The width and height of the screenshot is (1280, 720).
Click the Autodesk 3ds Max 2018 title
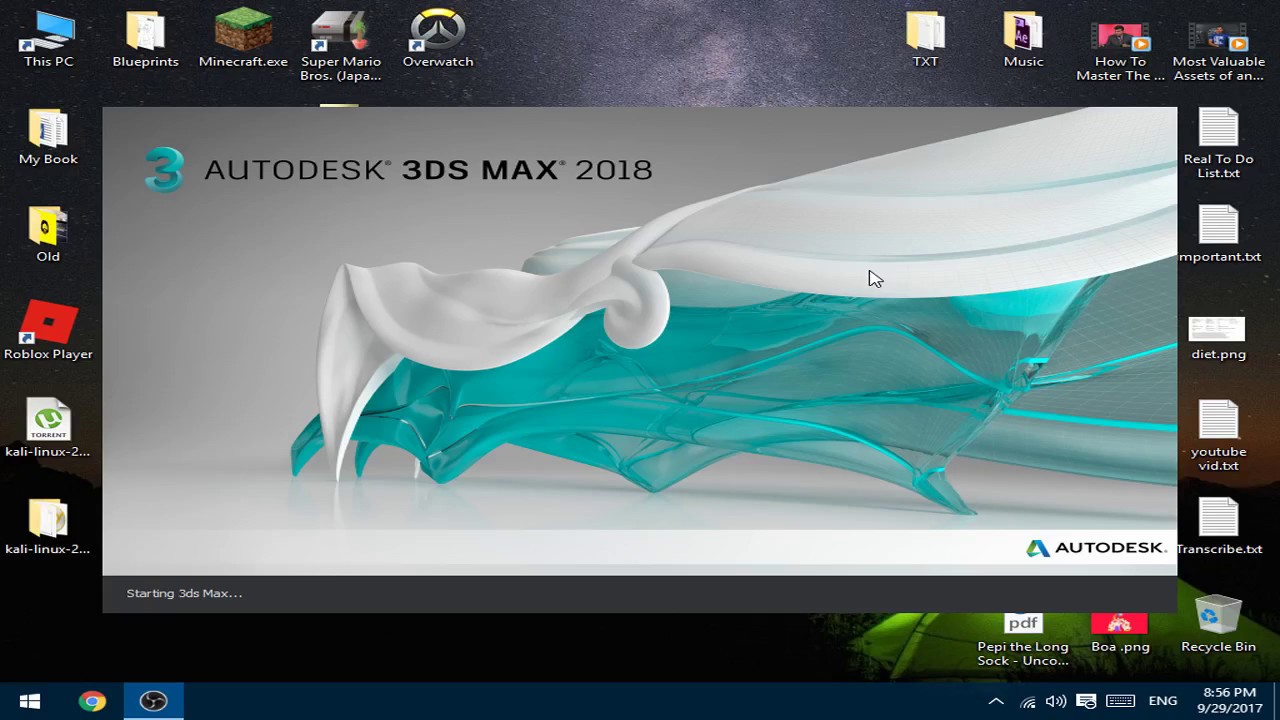click(x=428, y=169)
